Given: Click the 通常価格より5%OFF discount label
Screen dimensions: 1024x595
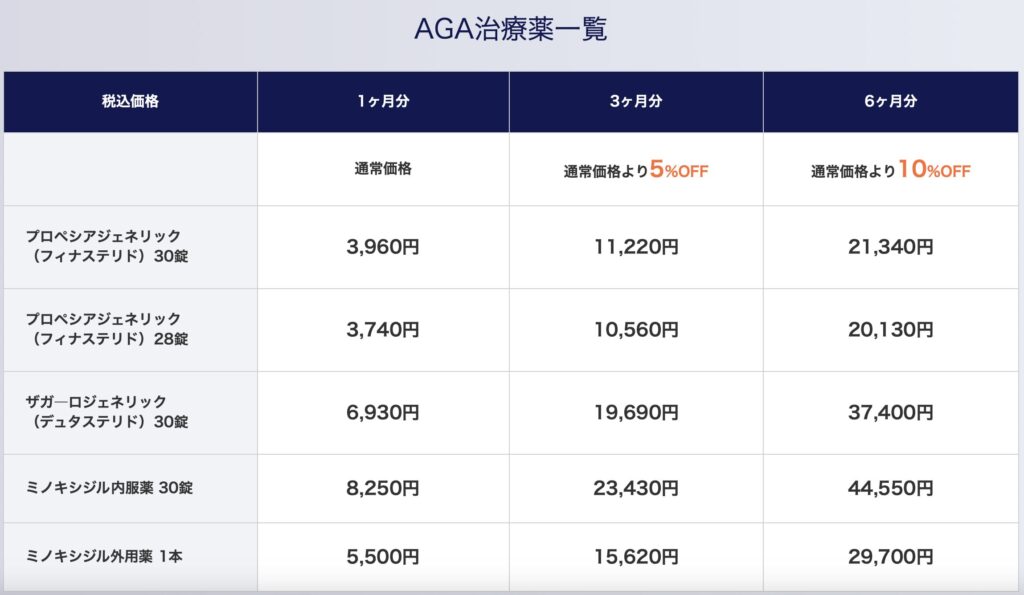Looking at the screenshot, I should click(636, 170).
